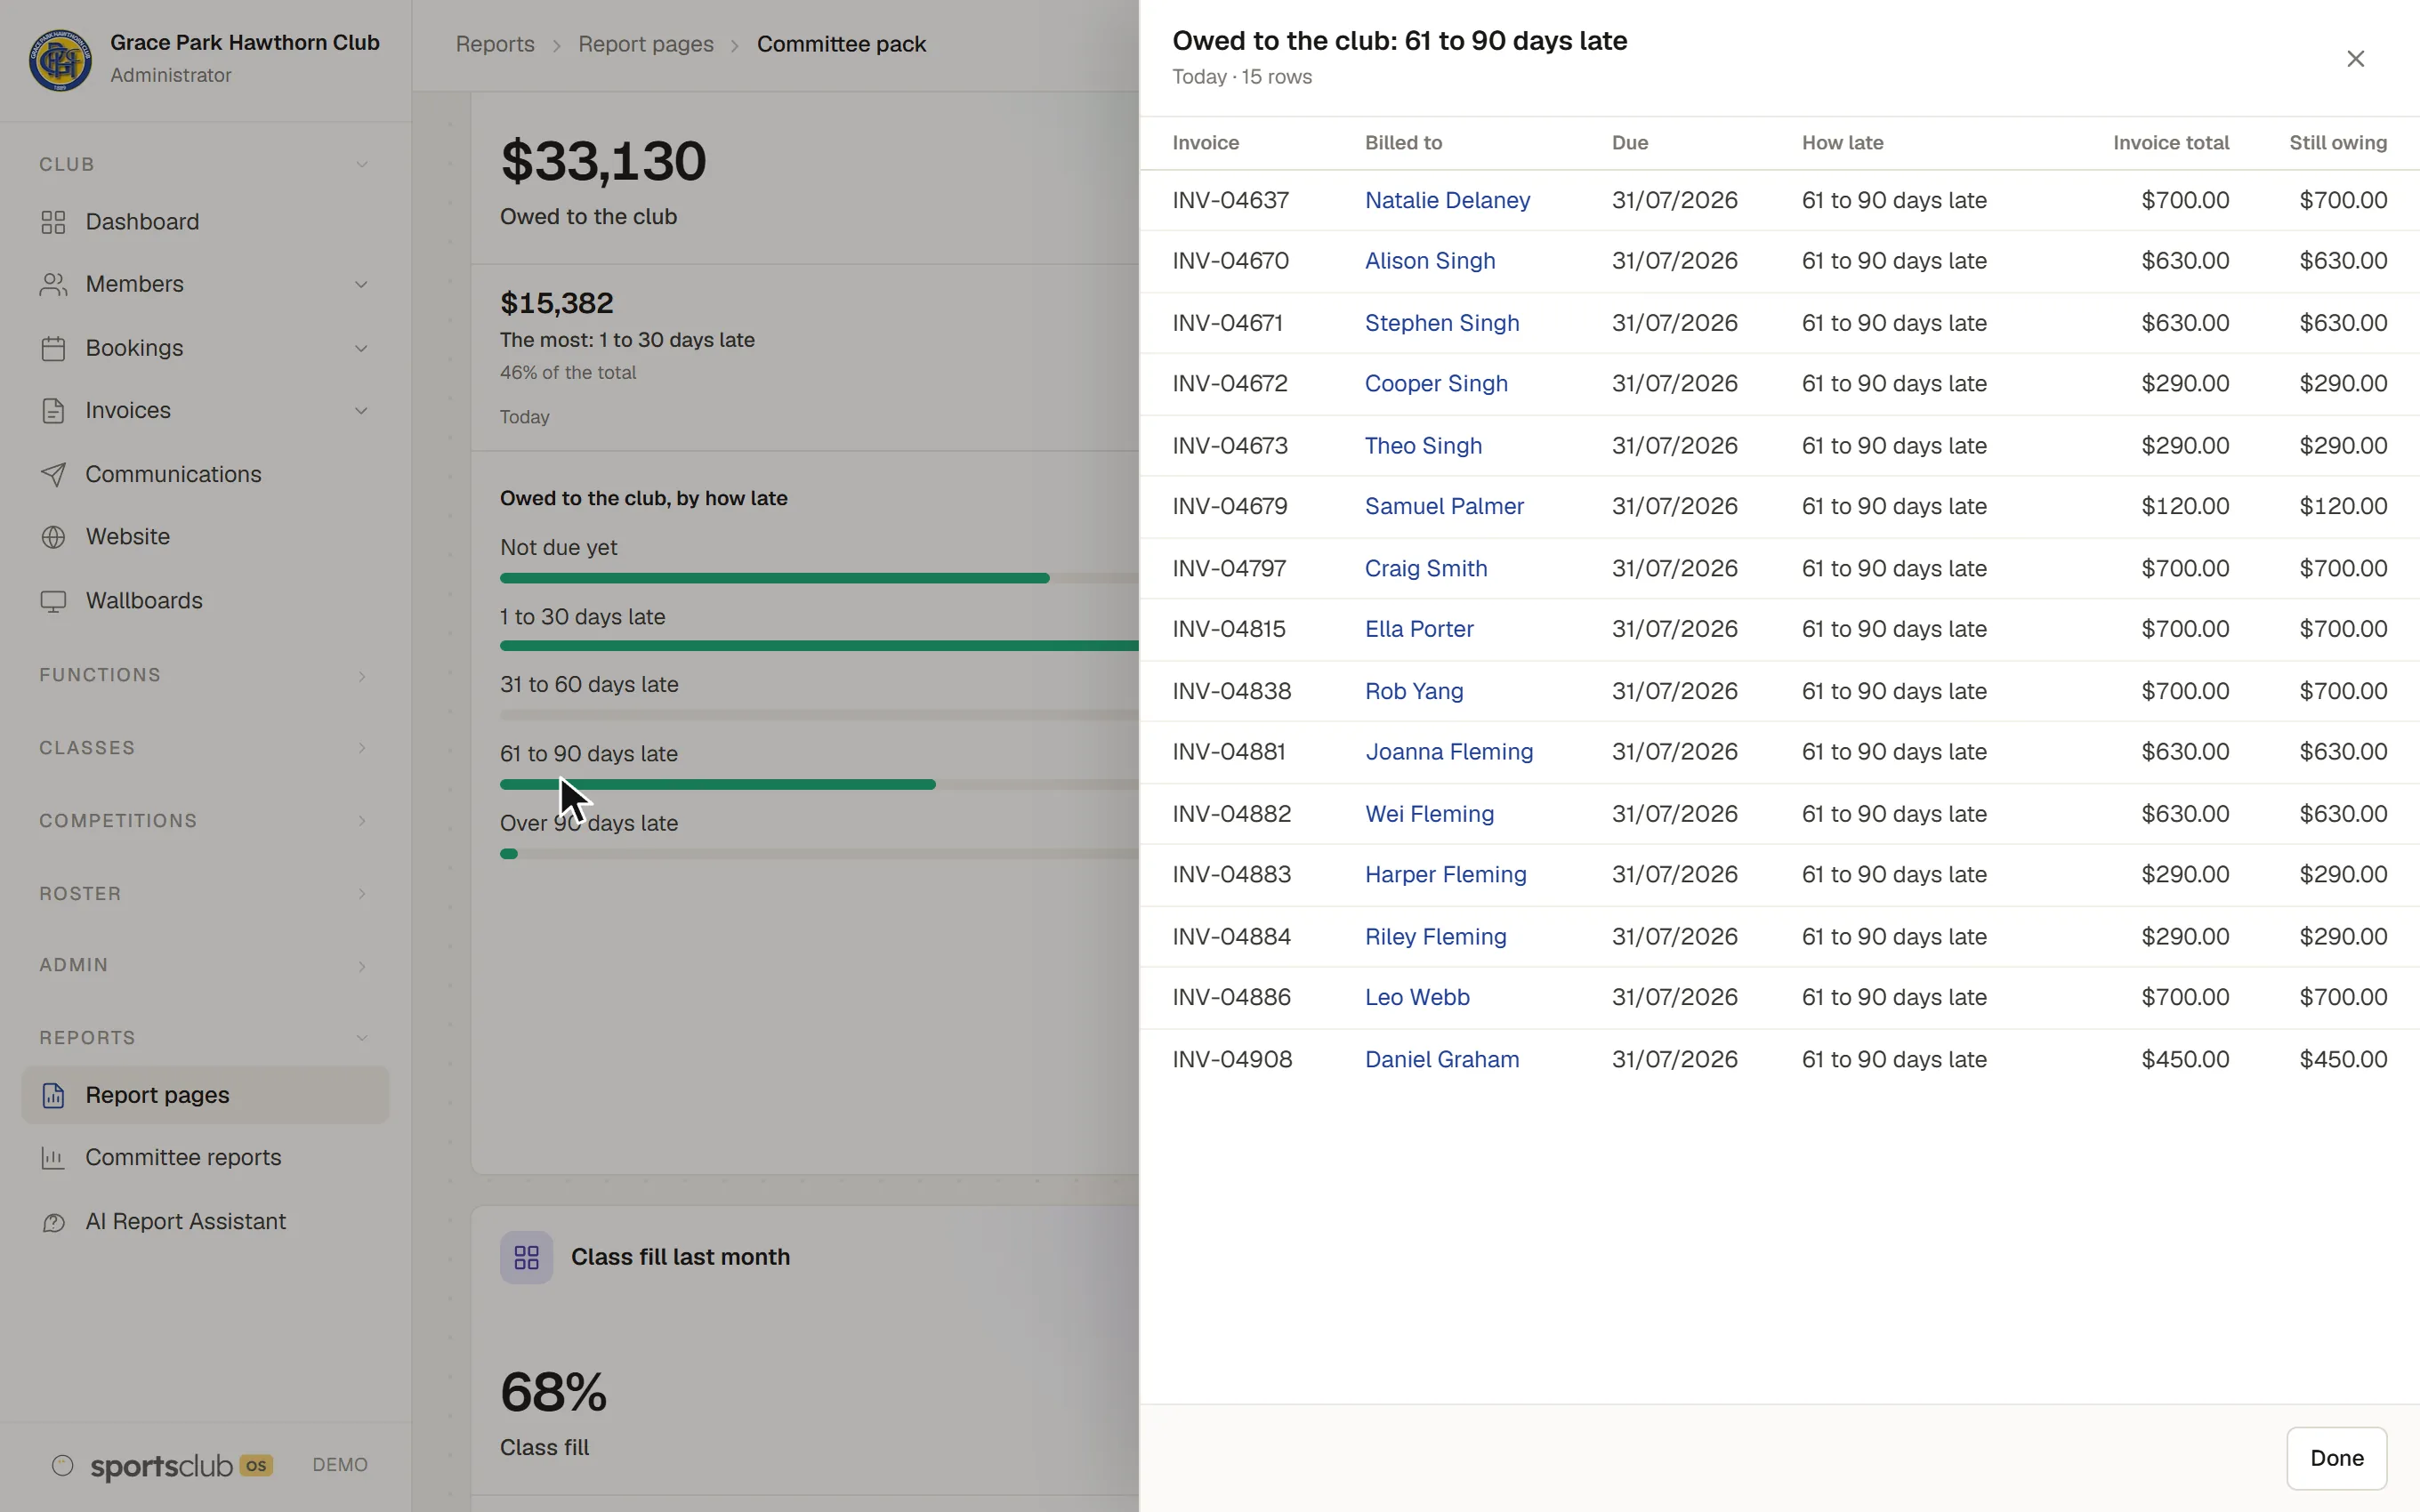Screen dimensions: 2420x1512
Task: Click the Class fill last month grid icon
Action: tap(526, 1257)
